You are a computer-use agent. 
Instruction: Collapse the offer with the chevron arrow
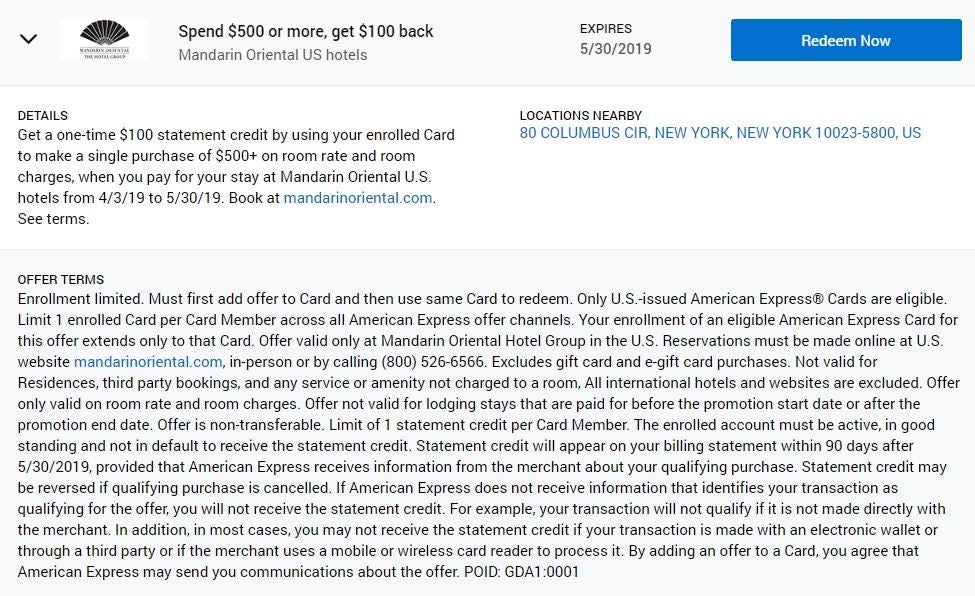coord(28,40)
